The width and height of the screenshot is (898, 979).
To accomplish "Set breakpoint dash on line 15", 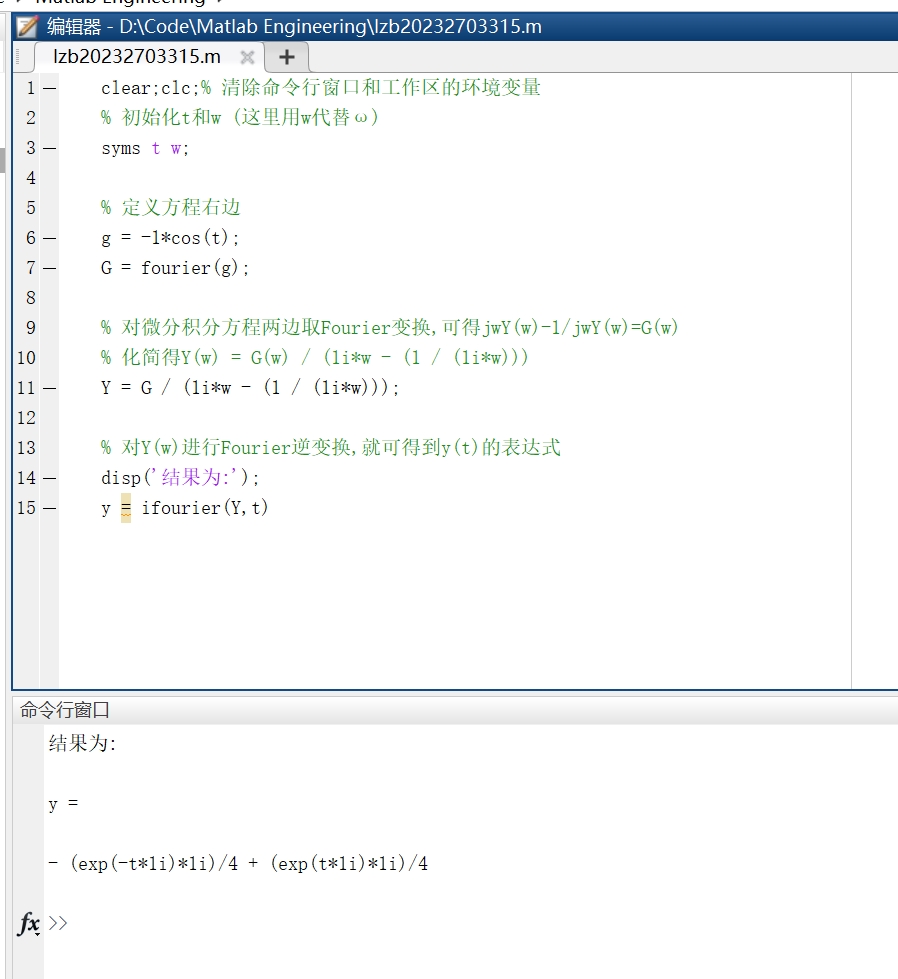I will click(49, 508).
